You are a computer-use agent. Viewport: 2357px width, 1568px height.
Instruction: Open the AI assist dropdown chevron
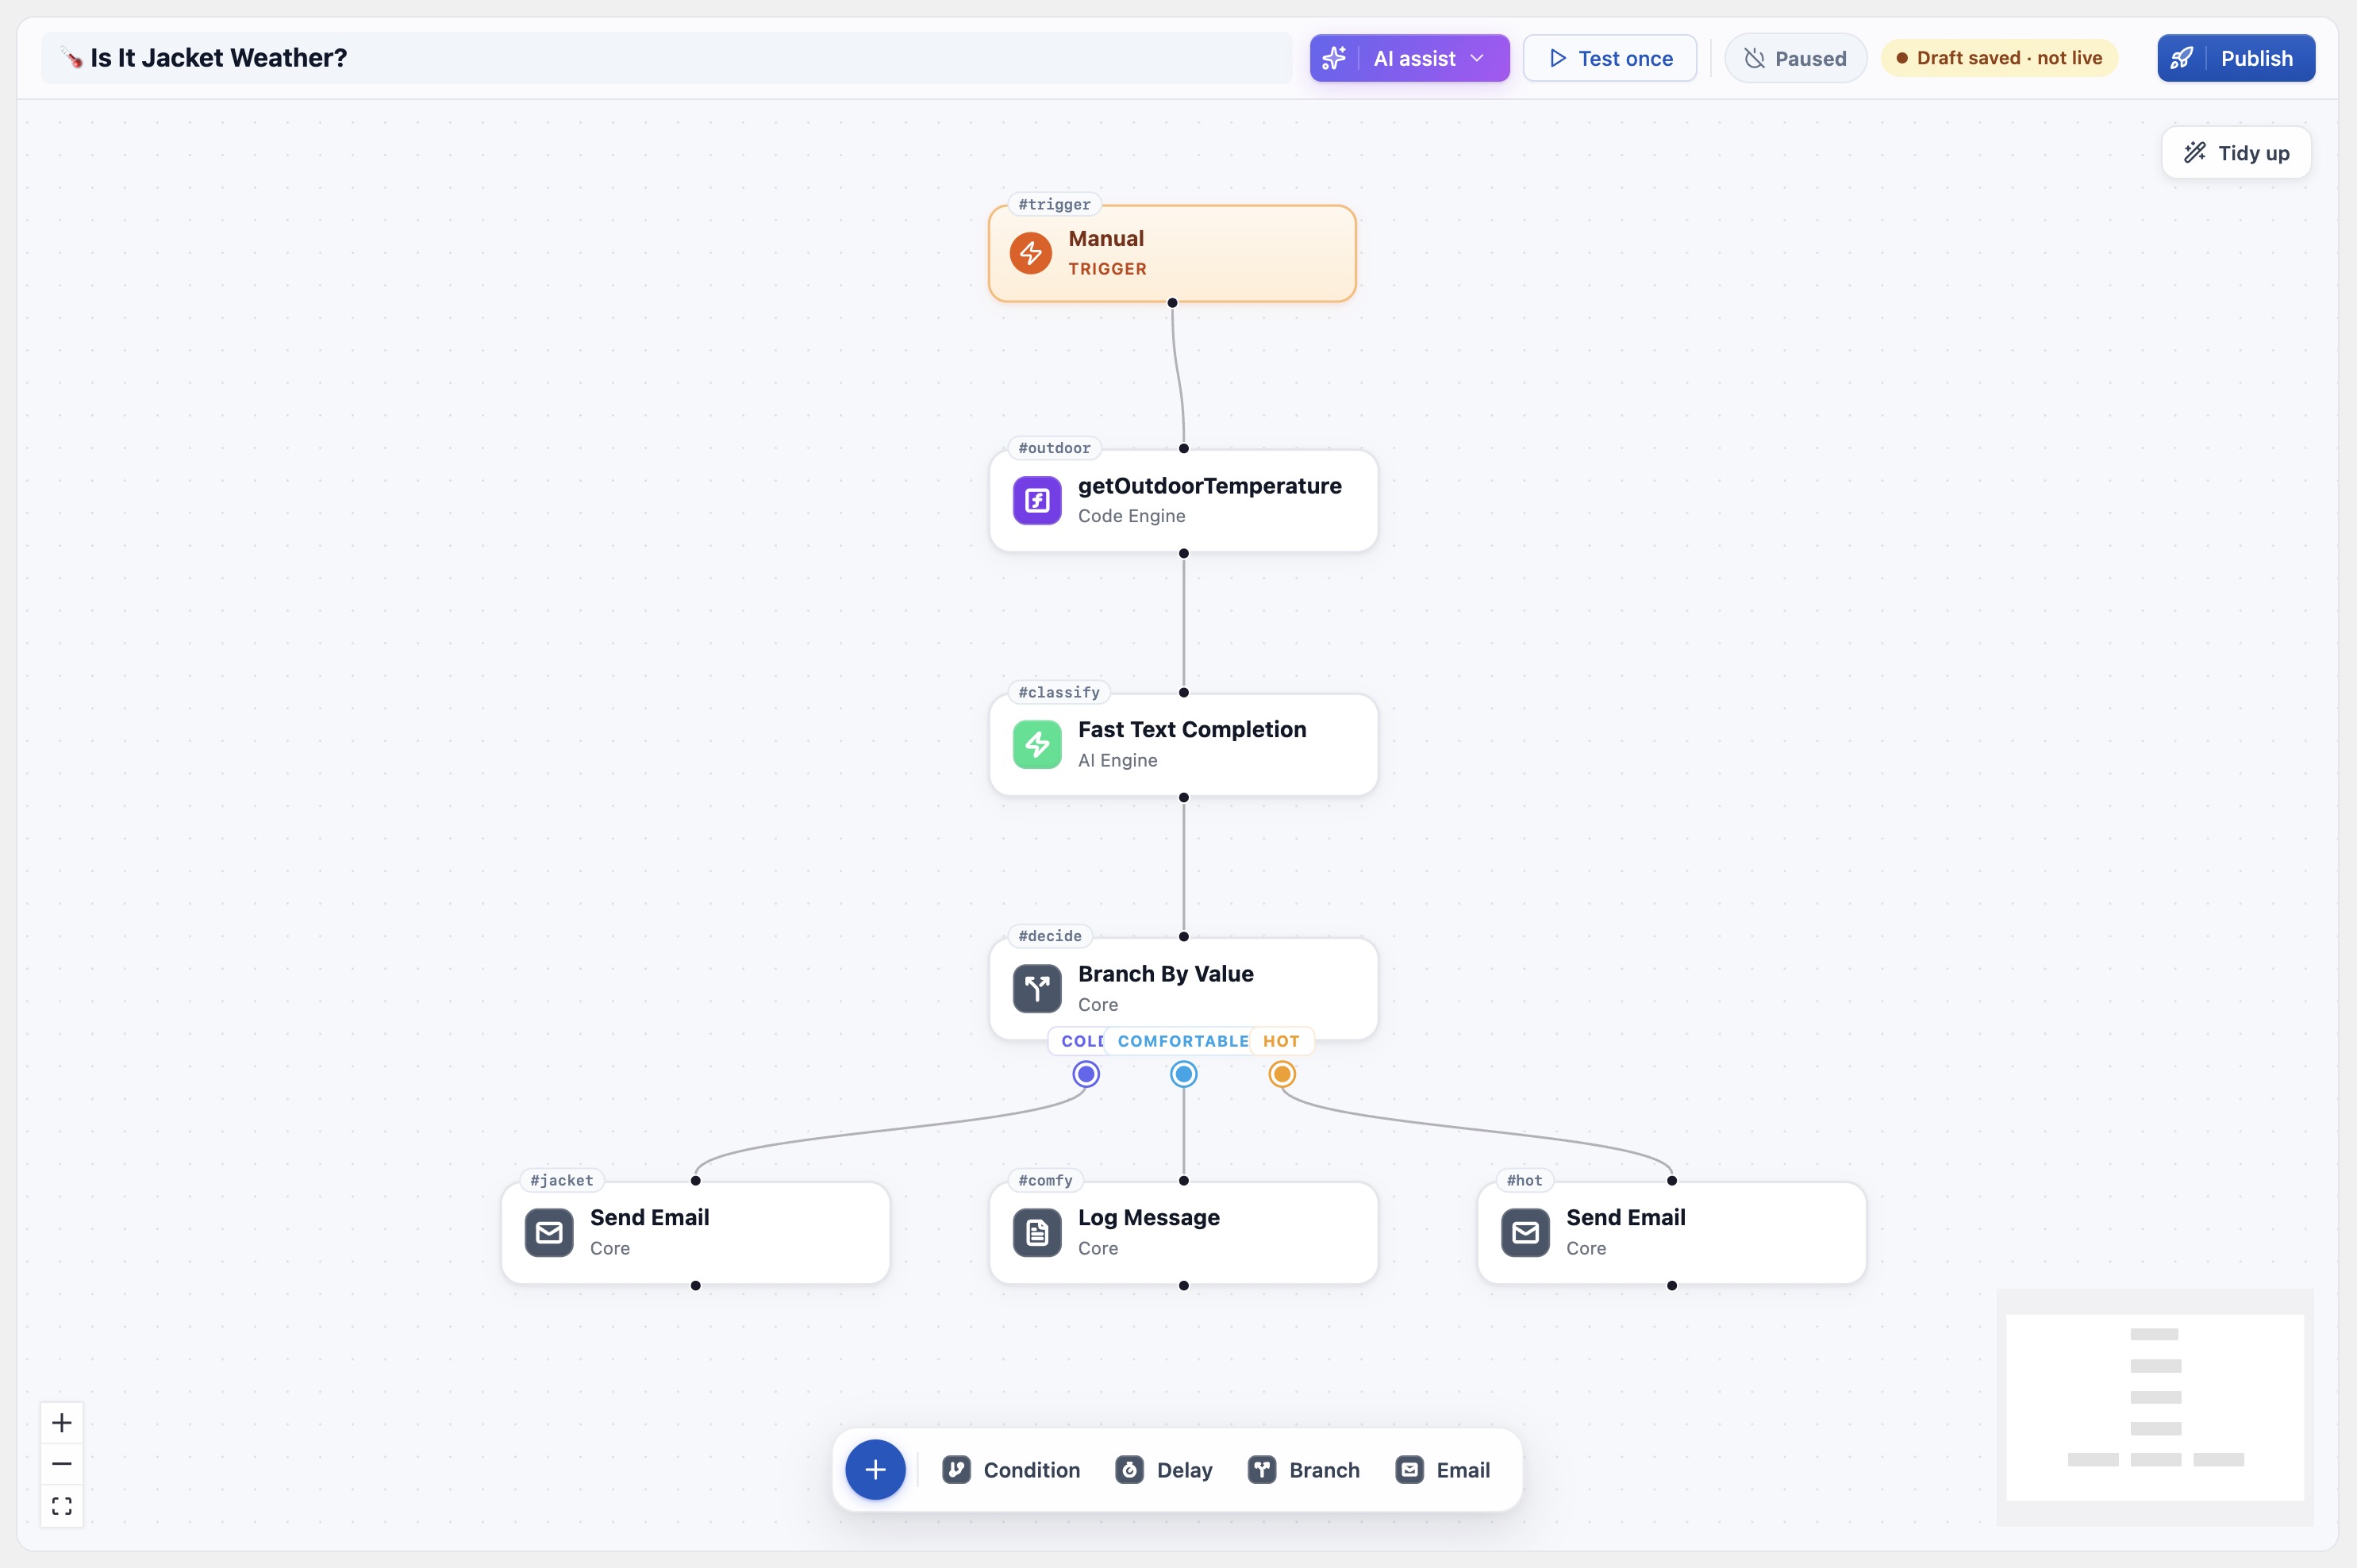pyautogui.click(x=1478, y=58)
